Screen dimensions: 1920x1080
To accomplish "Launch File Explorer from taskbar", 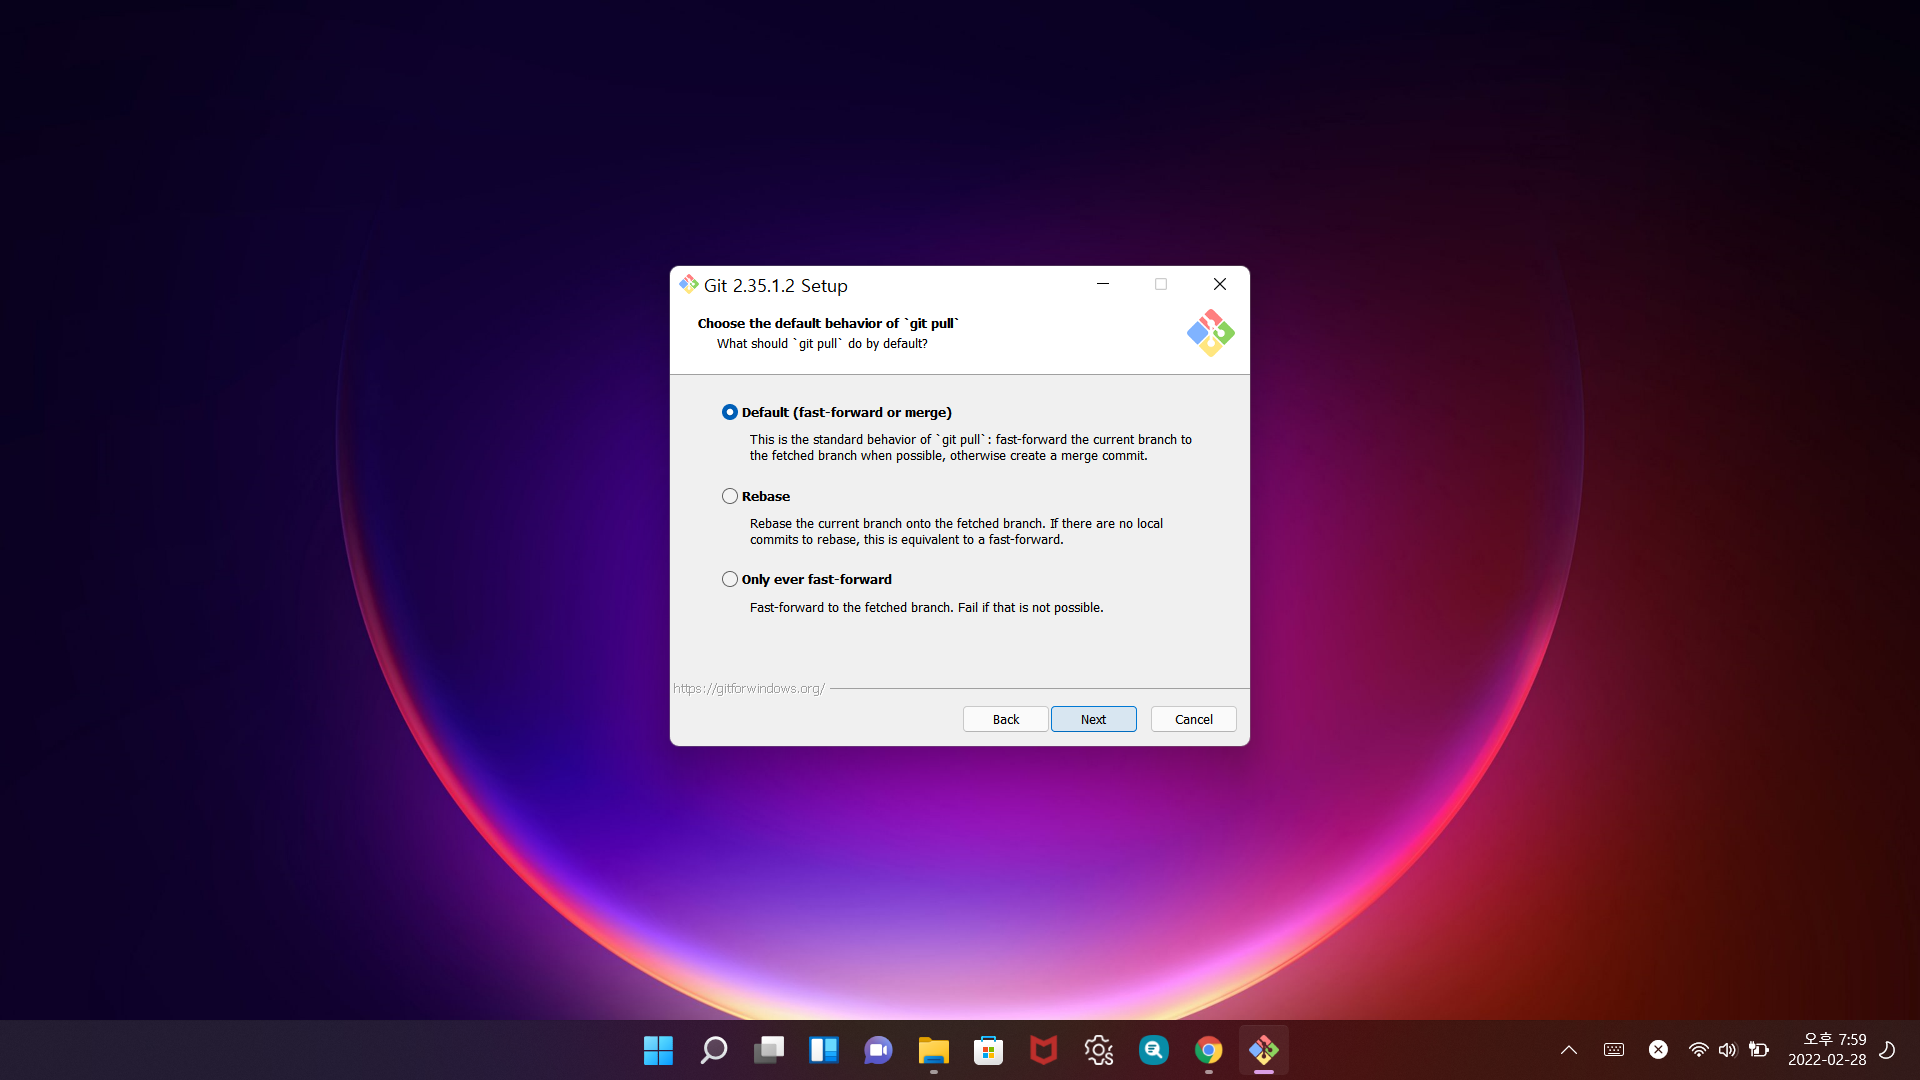I will click(x=933, y=1050).
